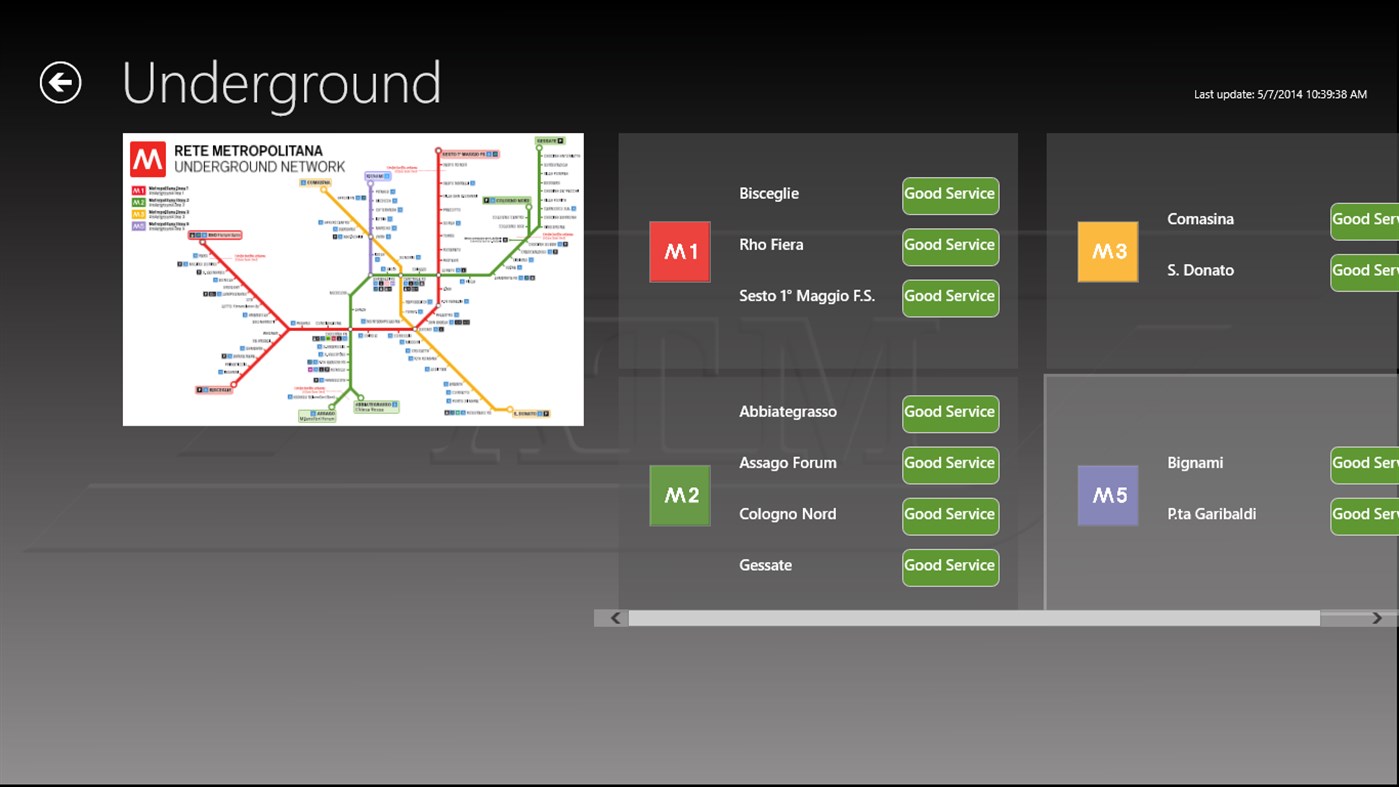The image size is (1399, 787).
Task: Click Good Service status for Sesto 1° Maggio F.S.
Action: click(950, 297)
